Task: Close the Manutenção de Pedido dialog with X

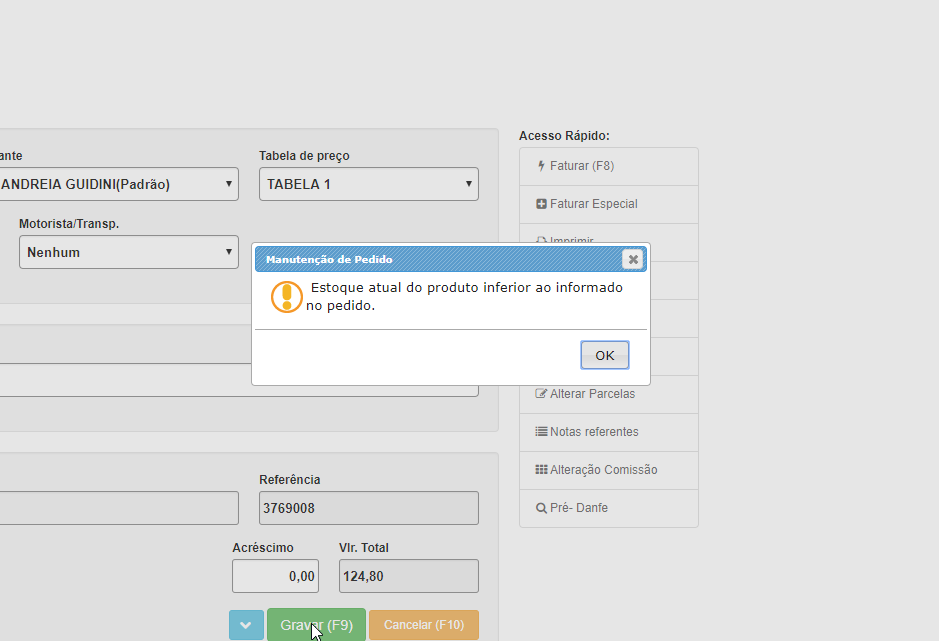Action: (x=632, y=260)
